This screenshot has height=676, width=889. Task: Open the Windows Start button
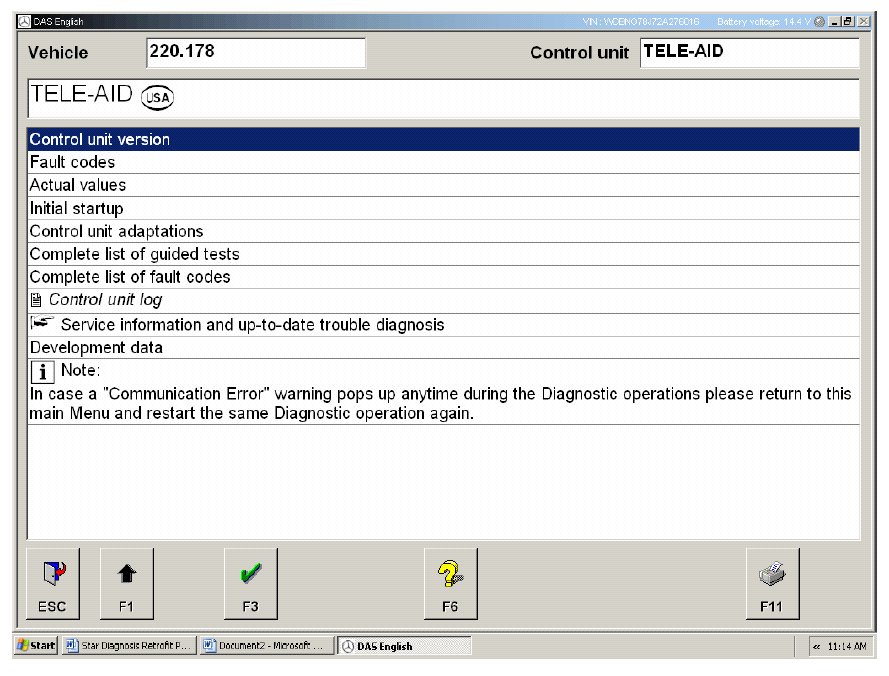35,646
